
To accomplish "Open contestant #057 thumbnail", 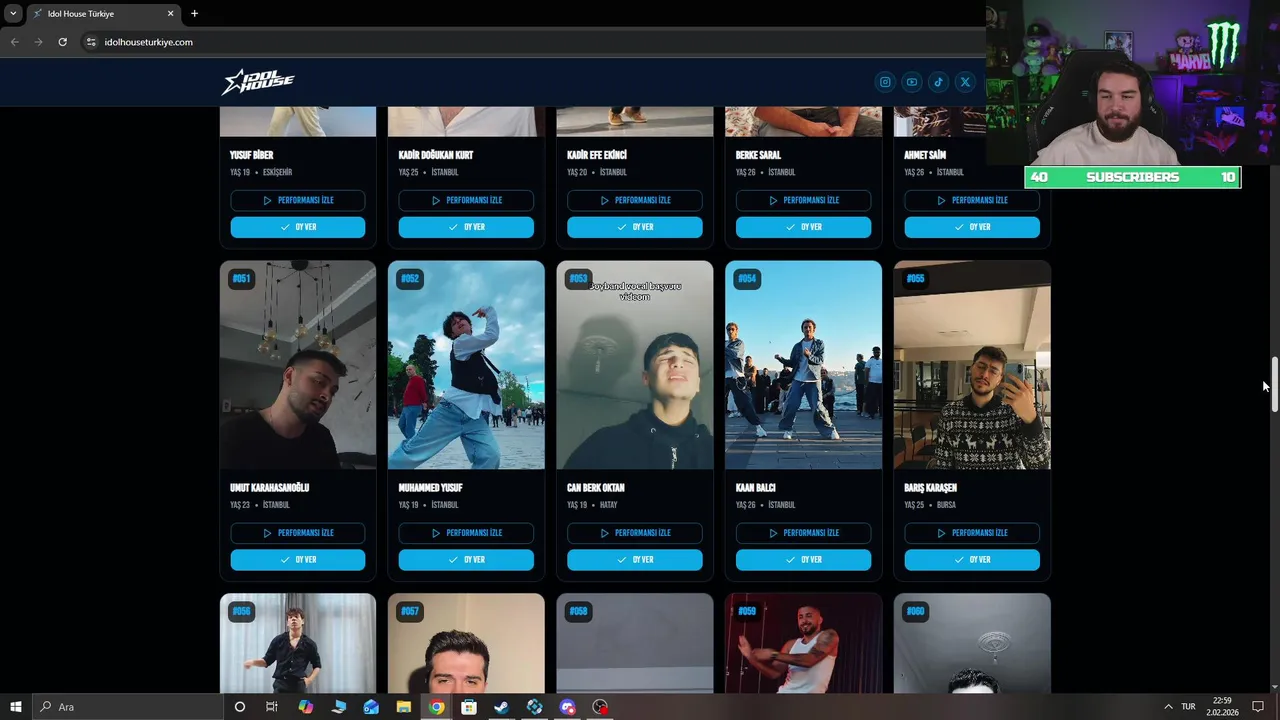I will pyautogui.click(x=466, y=643).
